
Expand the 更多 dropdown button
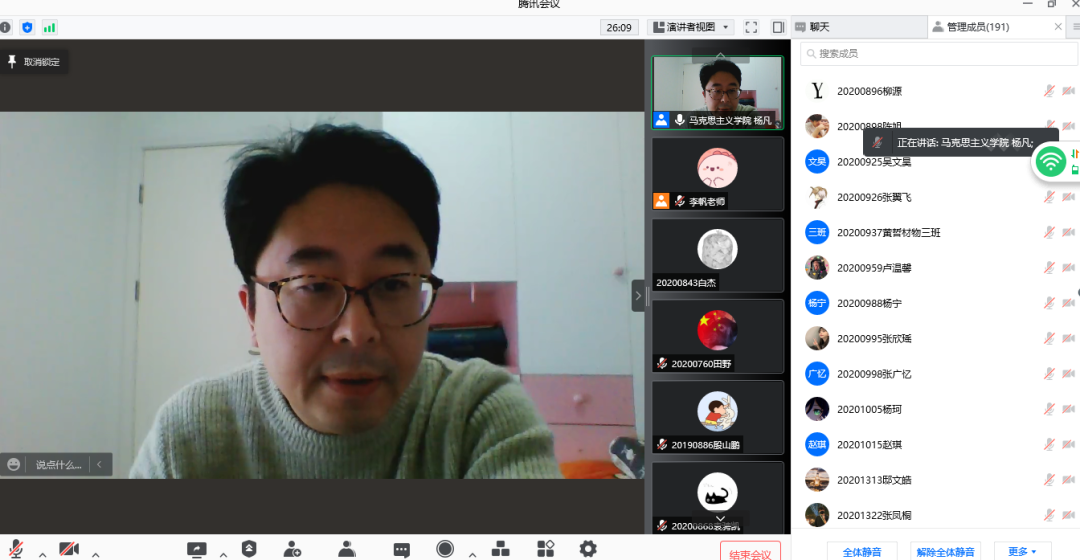[1021, 551]
